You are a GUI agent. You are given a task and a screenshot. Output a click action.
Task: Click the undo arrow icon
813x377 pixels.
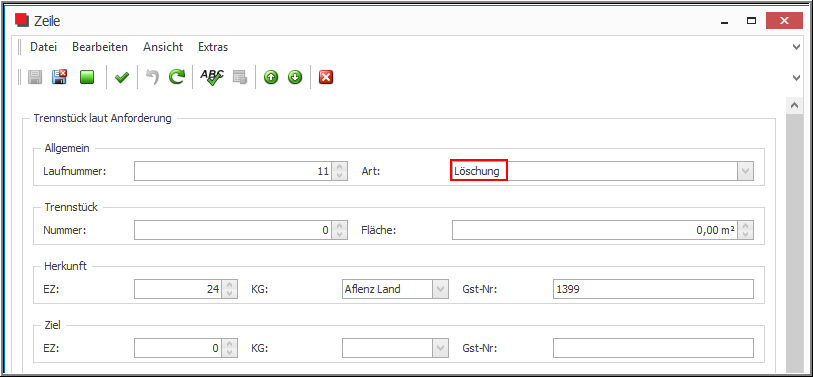point(152,78)
